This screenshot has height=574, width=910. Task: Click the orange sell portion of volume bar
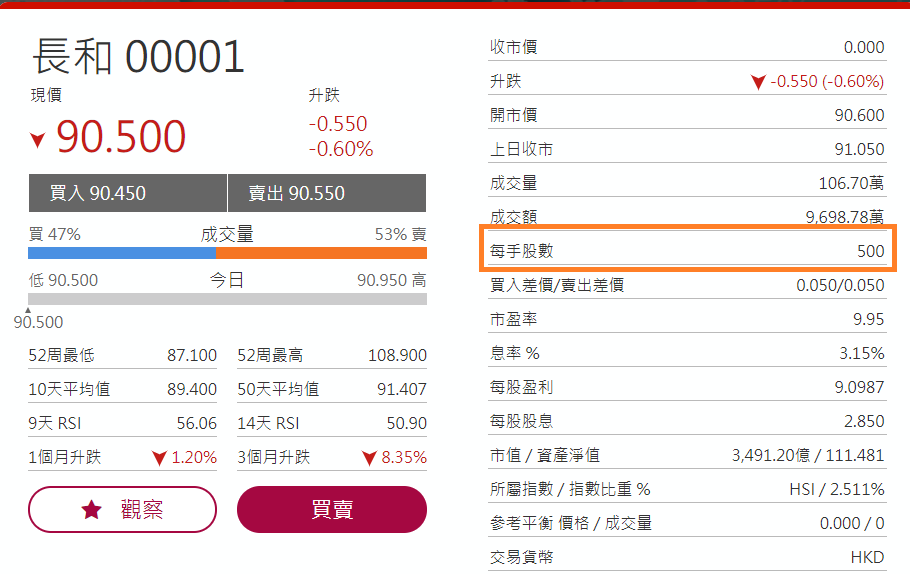322,253
